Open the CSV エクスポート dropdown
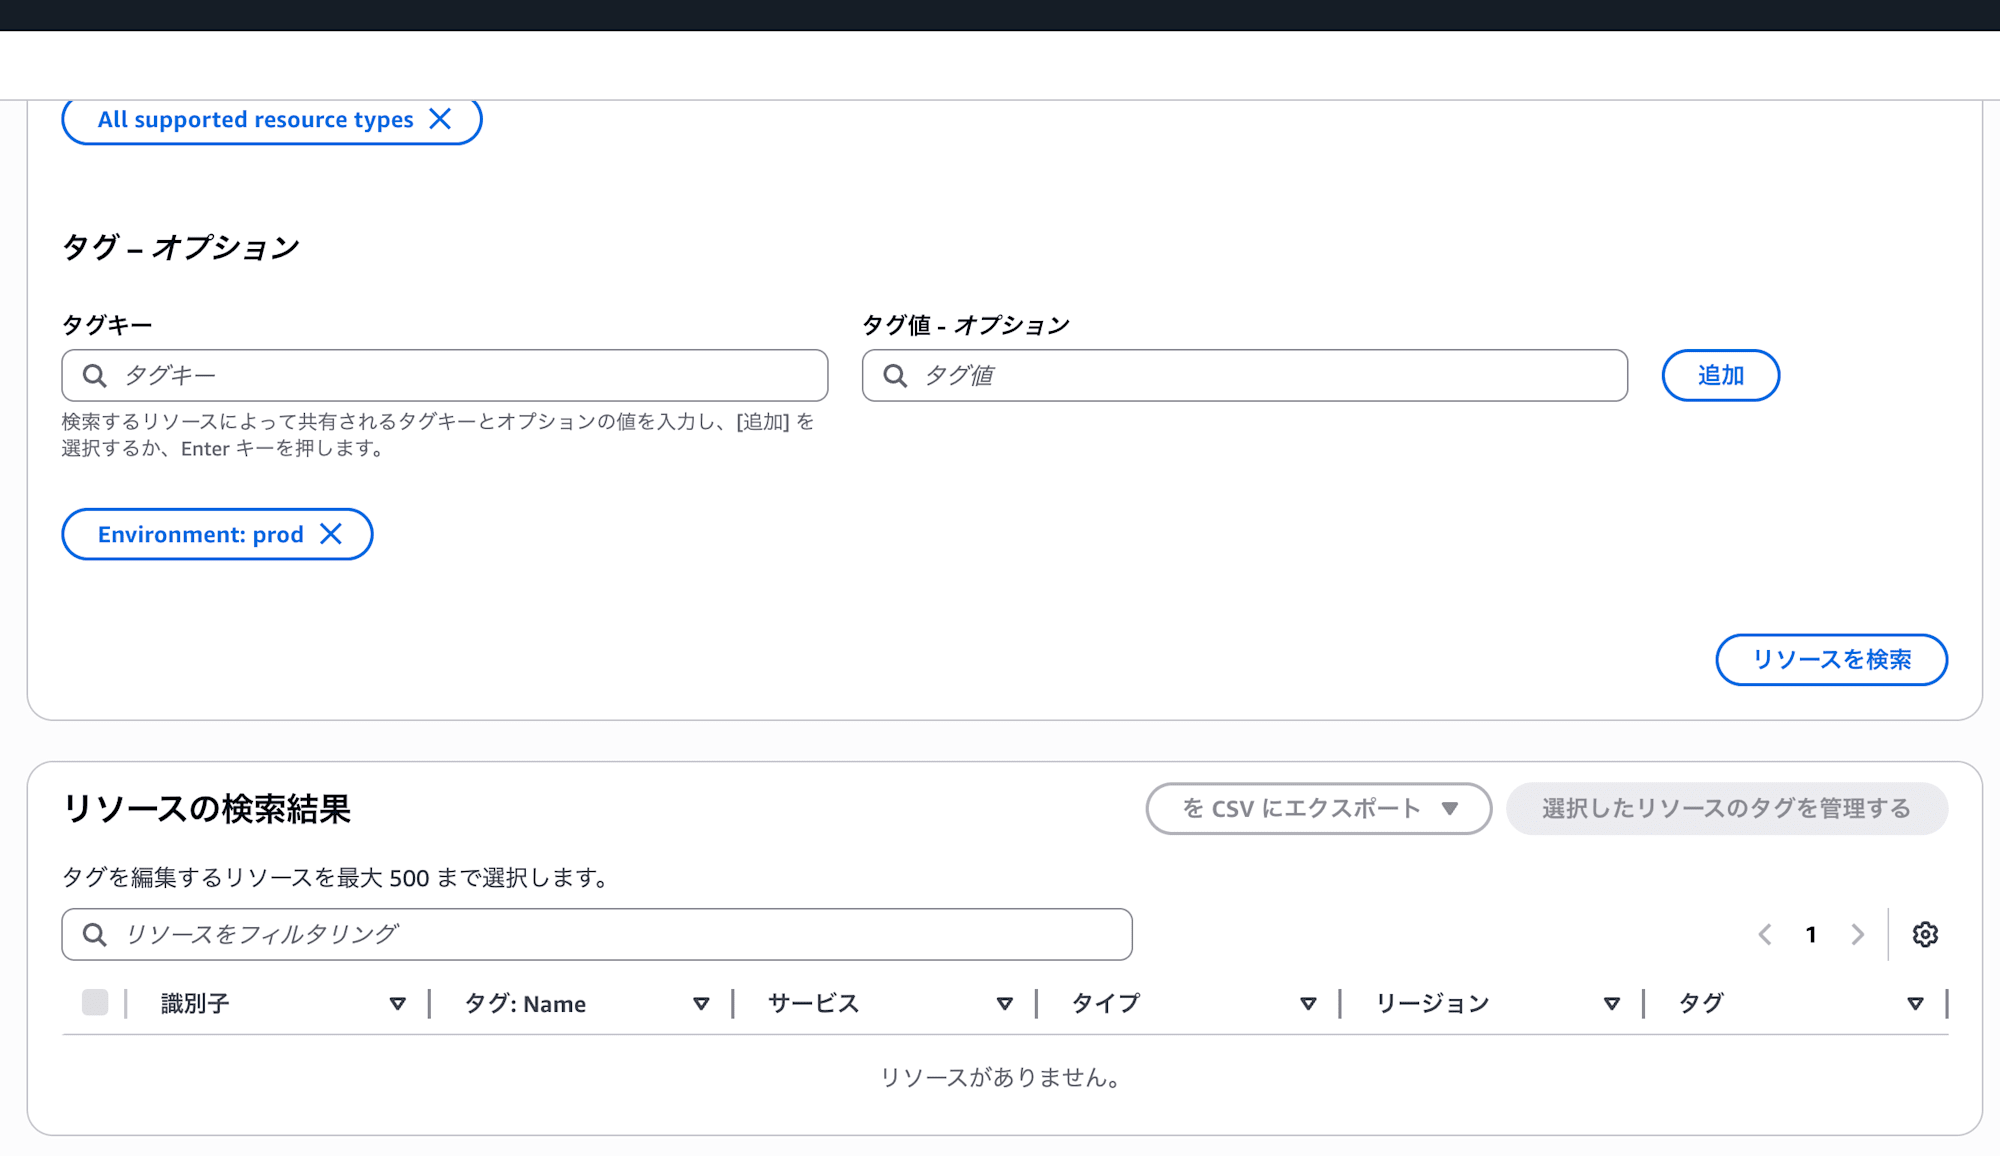 tap(1317, 809)
